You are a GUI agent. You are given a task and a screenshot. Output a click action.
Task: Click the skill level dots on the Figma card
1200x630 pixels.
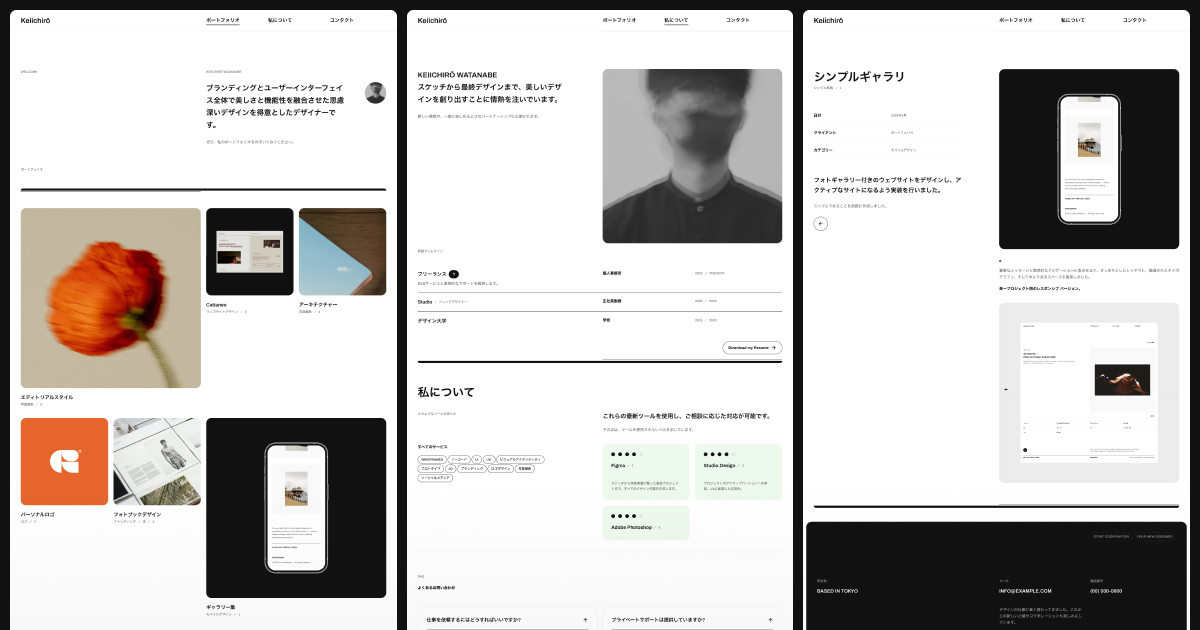[x=625, y=454]
